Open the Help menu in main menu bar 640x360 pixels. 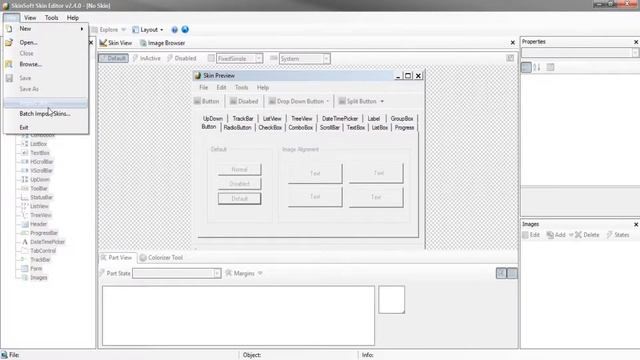pos(73,18)
